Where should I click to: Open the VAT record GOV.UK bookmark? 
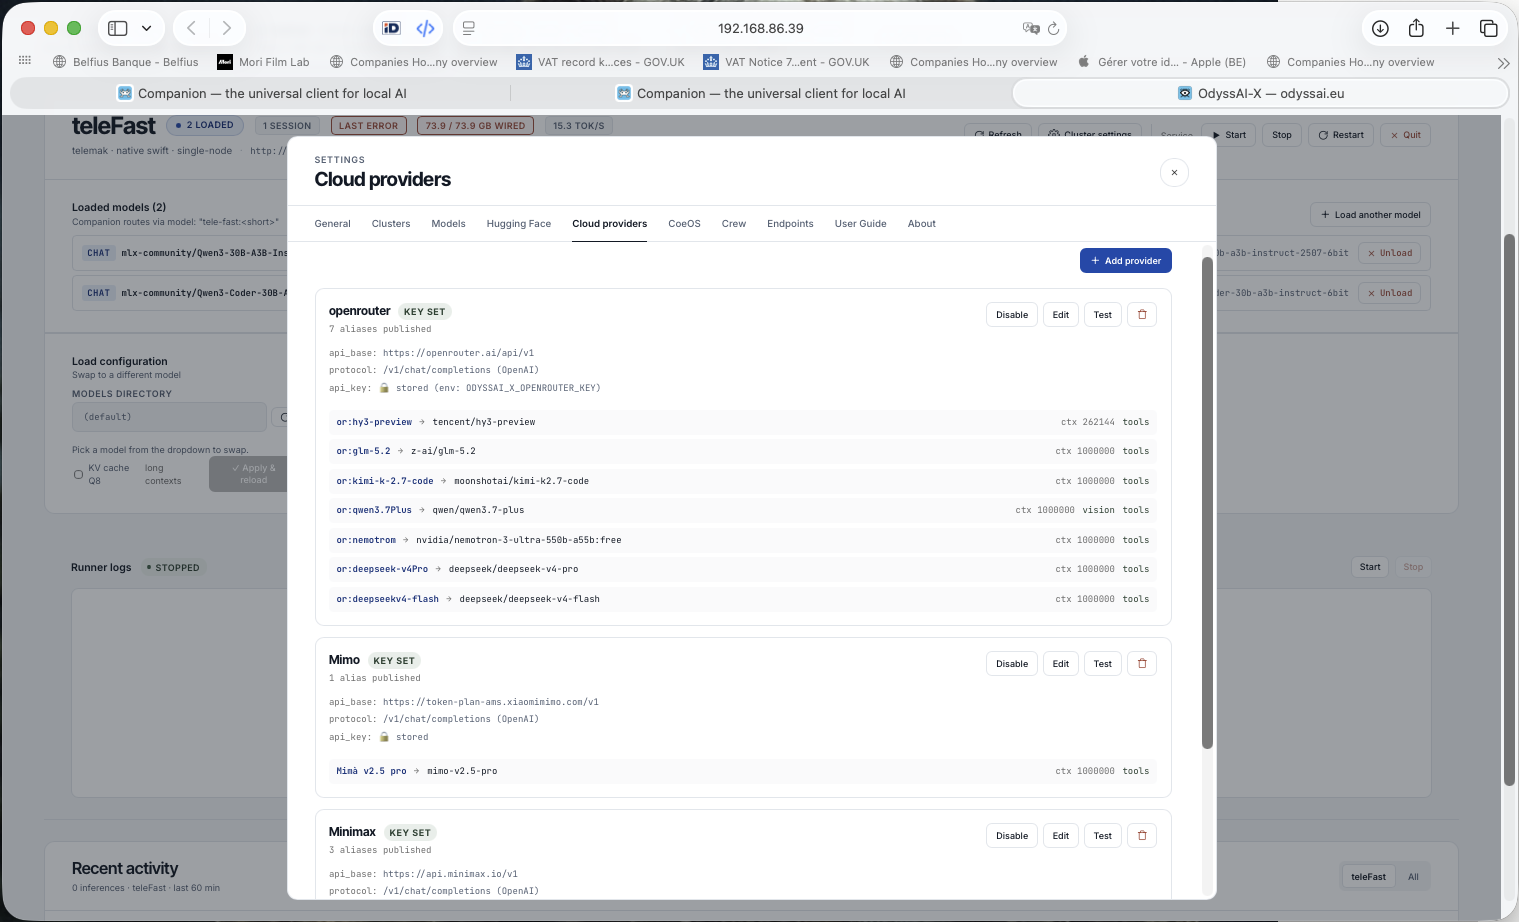pos(601,62)
